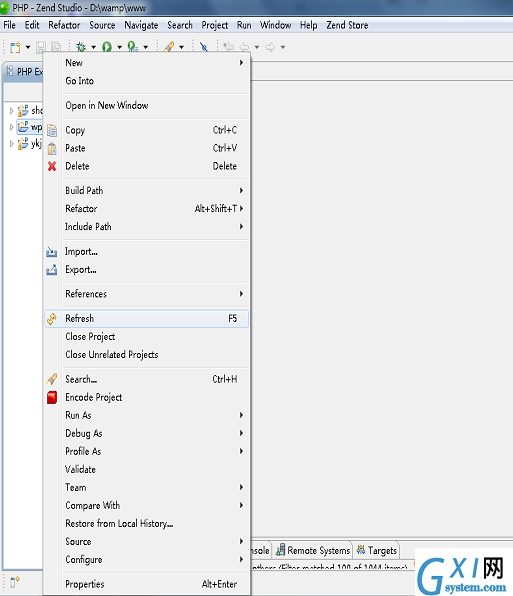Choose New in the context menu
The image size is (513, 596).
click(x=147, y=63)
